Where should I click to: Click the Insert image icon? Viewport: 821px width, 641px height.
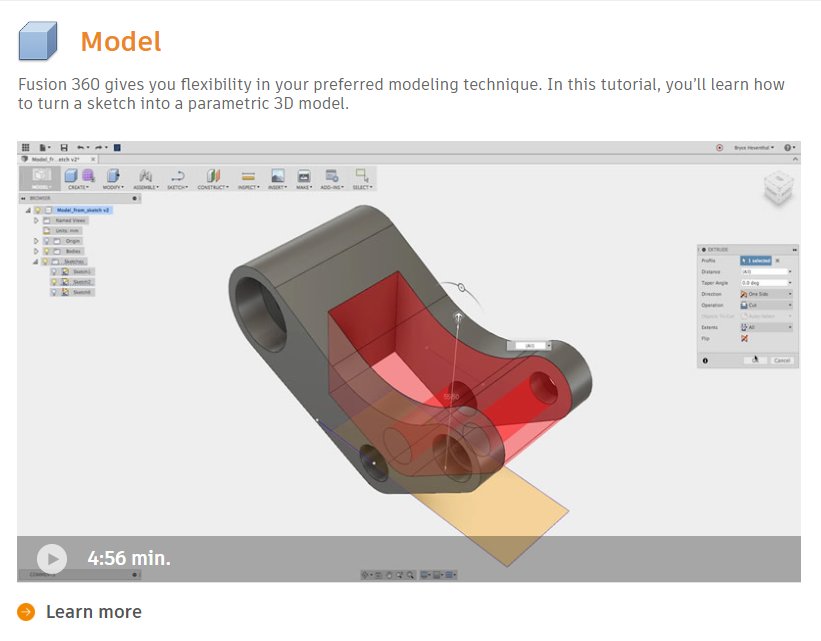pyautogui.click(x=278, y=175)
